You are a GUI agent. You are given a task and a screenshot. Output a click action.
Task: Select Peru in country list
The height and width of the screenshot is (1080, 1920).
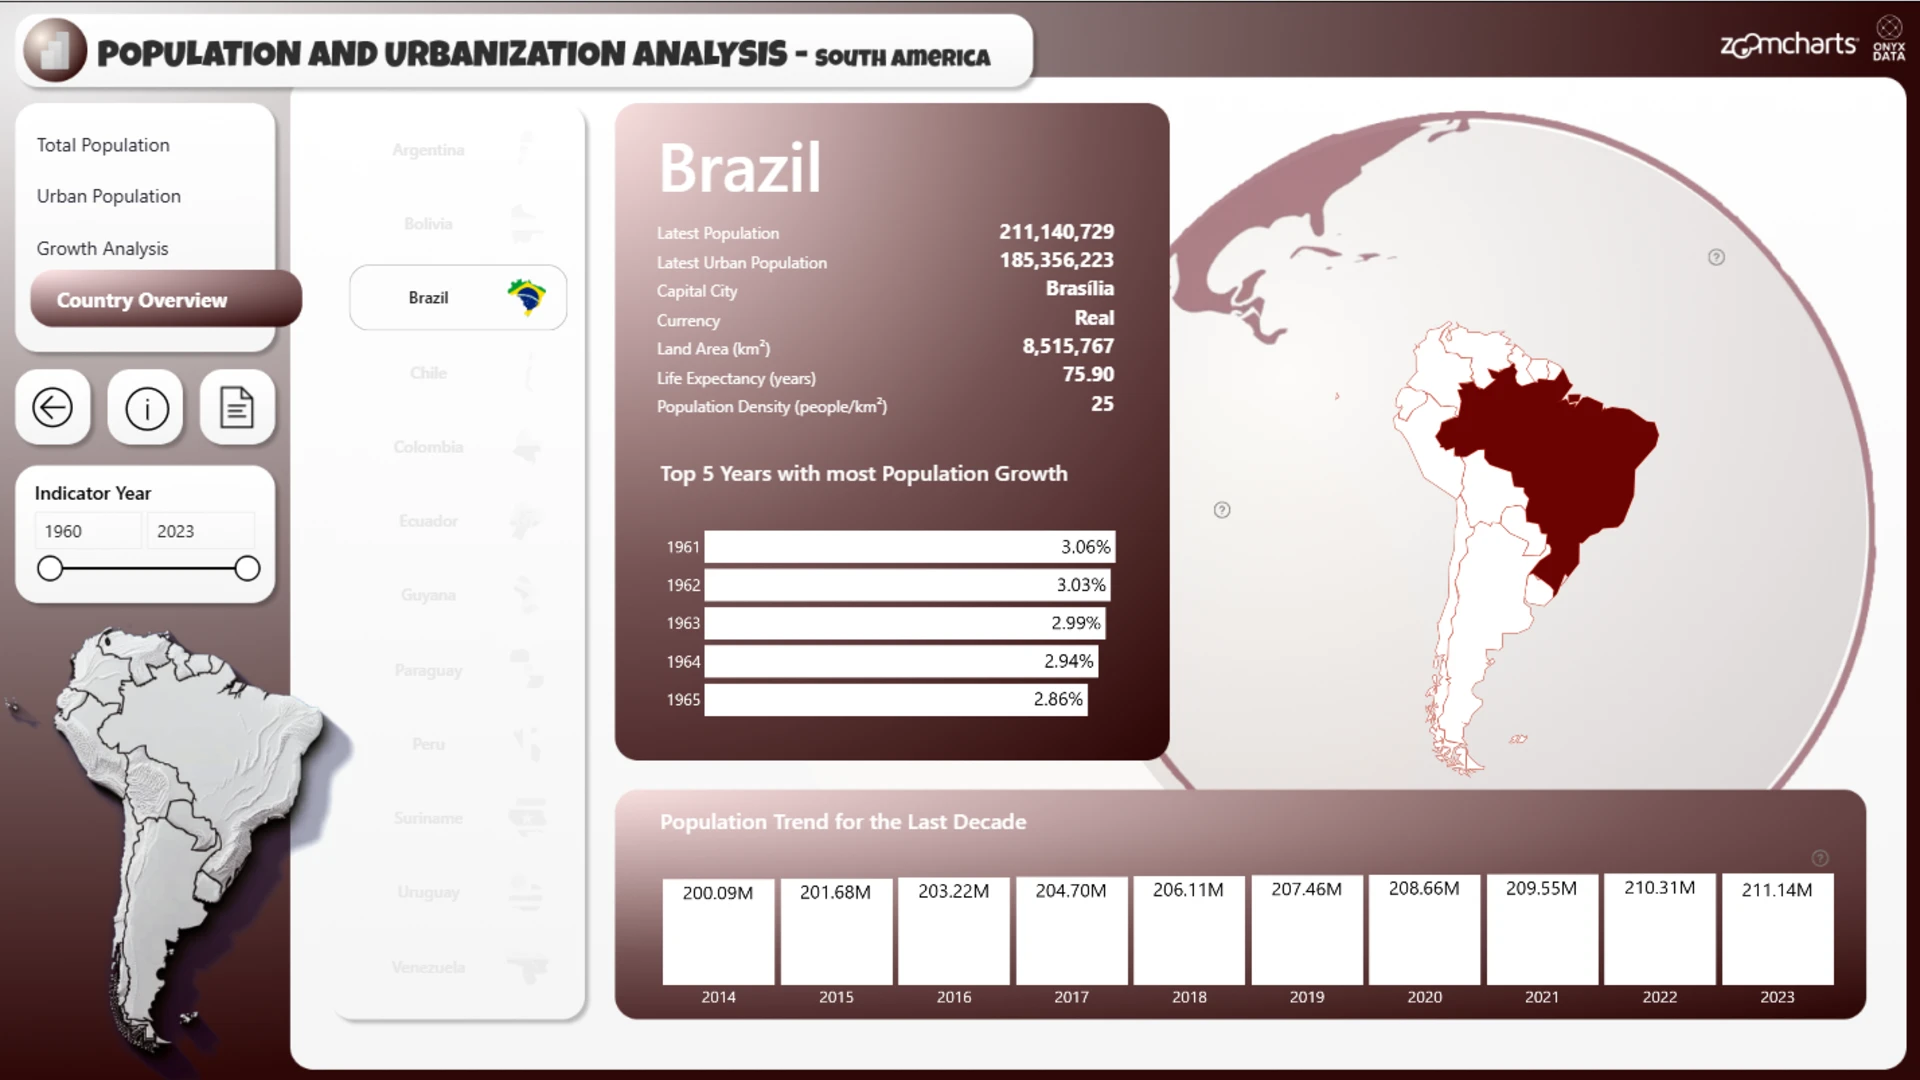click(458, 744)
